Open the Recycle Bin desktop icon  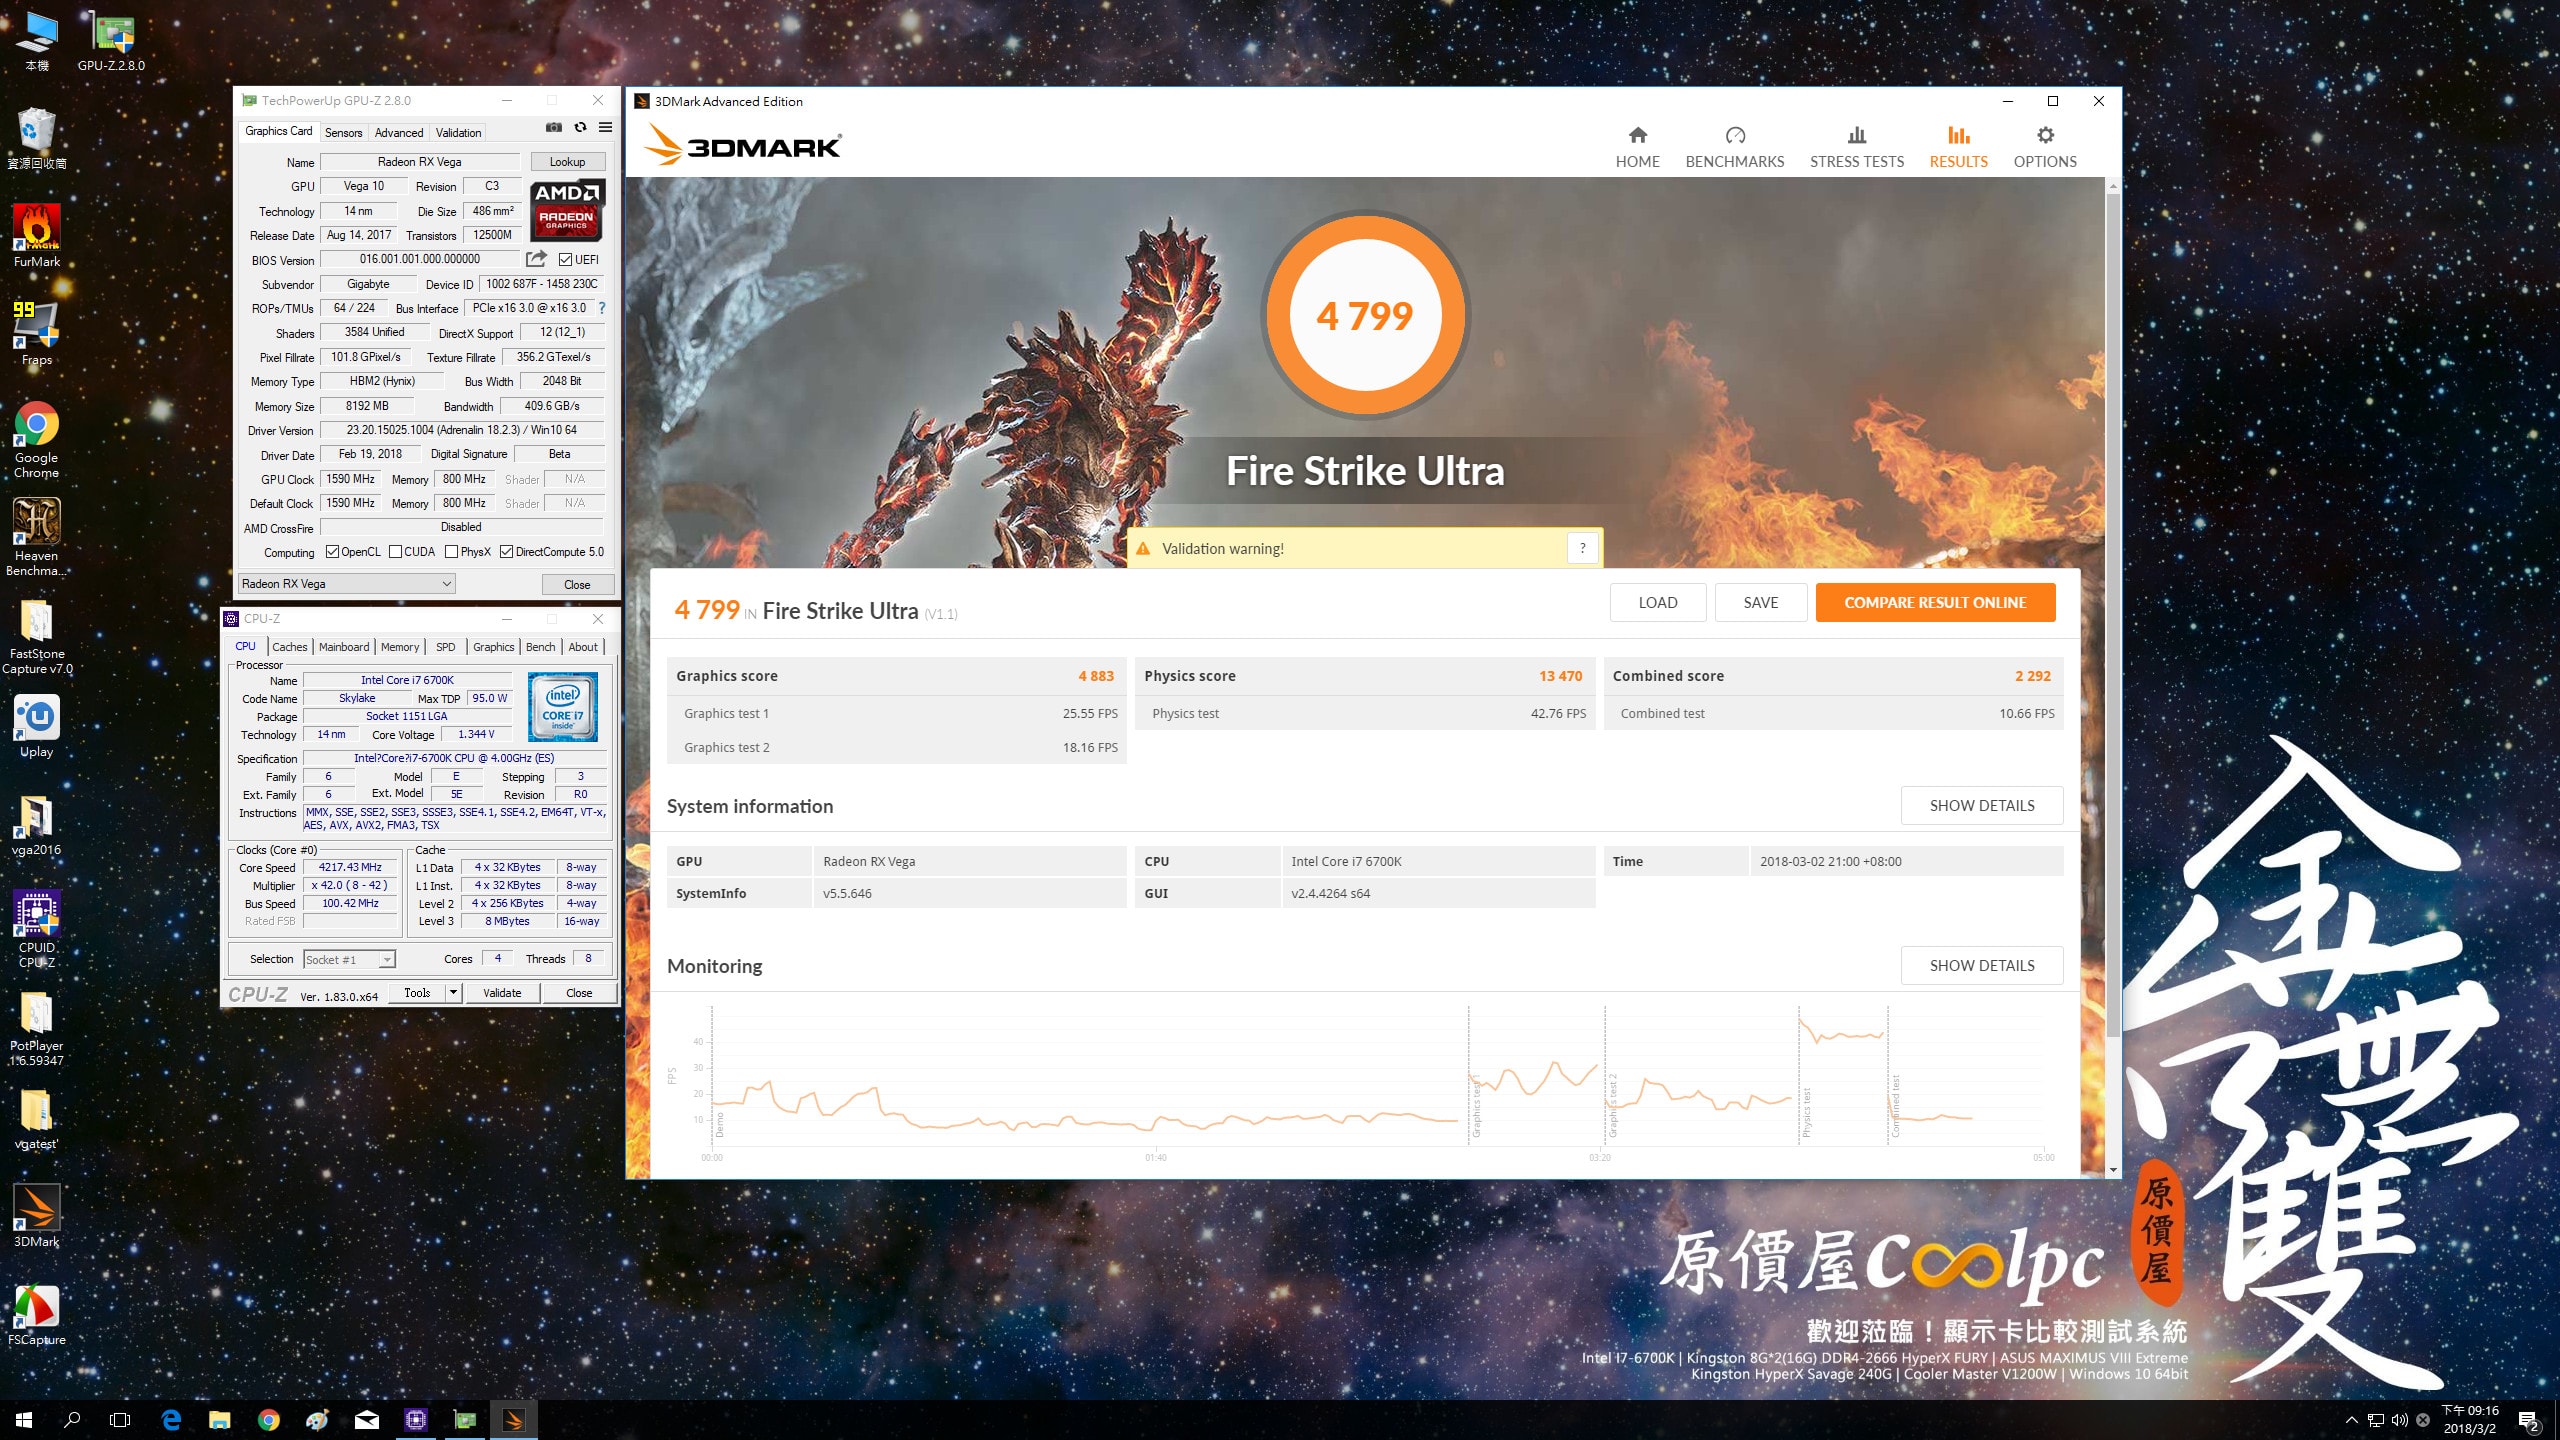pos(37,138)
